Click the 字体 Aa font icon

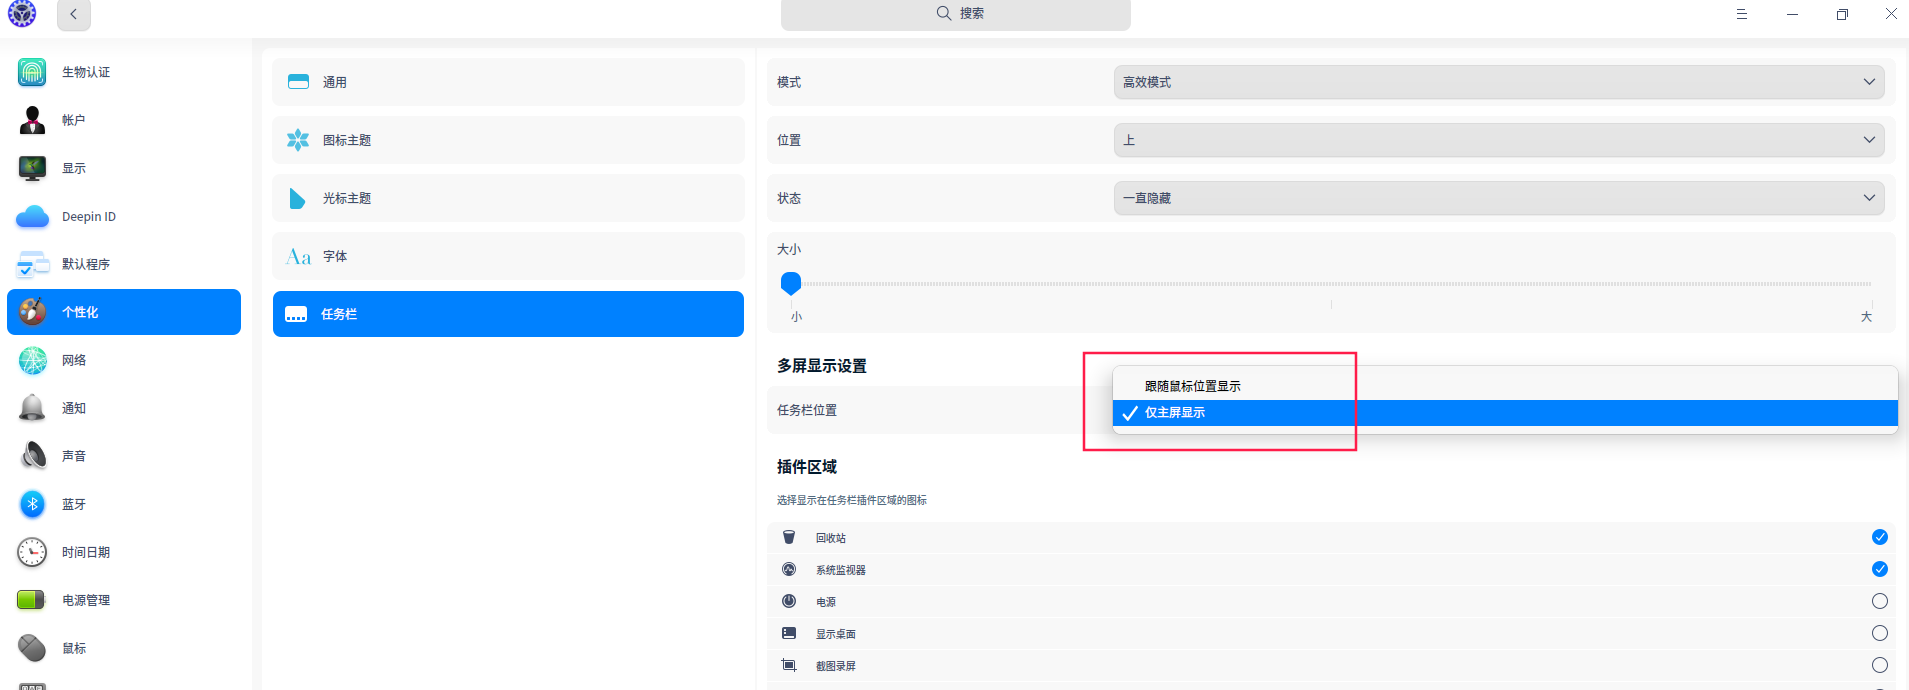click(x=298, y=257)
